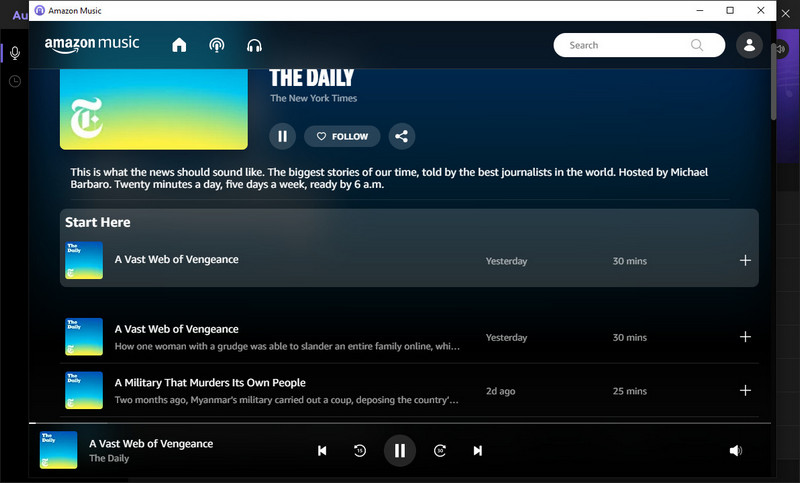This screenshot has height=483, width=800.
Task: Click A Military That Murders thumbnail
Action: click(84, 390)
